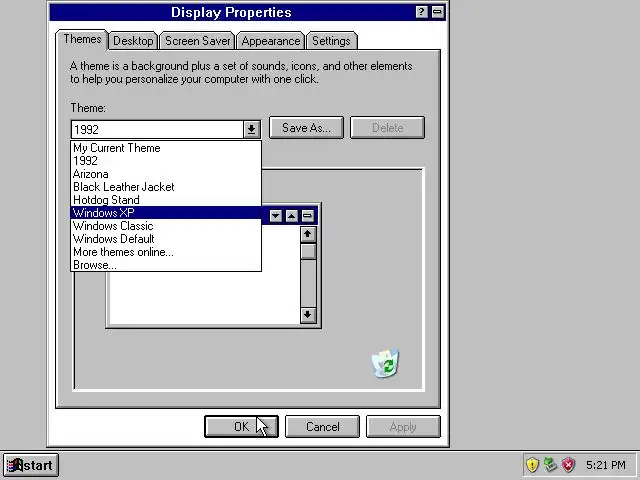This screenshot has height=480, width=640.
Task: Click the preview scrollbar down arrow
Action: [308, 315]
